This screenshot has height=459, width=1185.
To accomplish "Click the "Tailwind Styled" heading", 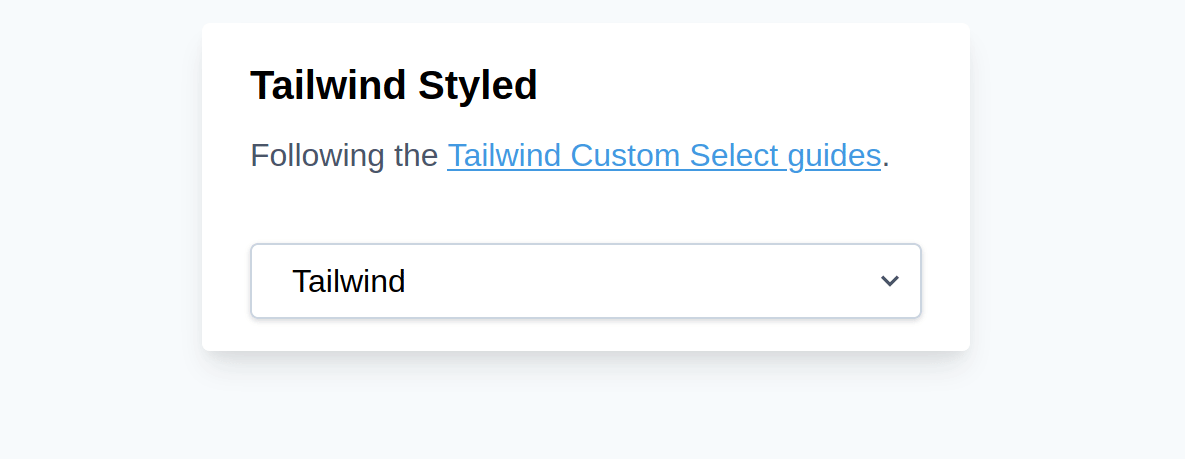I will click(x=393, y=86).
